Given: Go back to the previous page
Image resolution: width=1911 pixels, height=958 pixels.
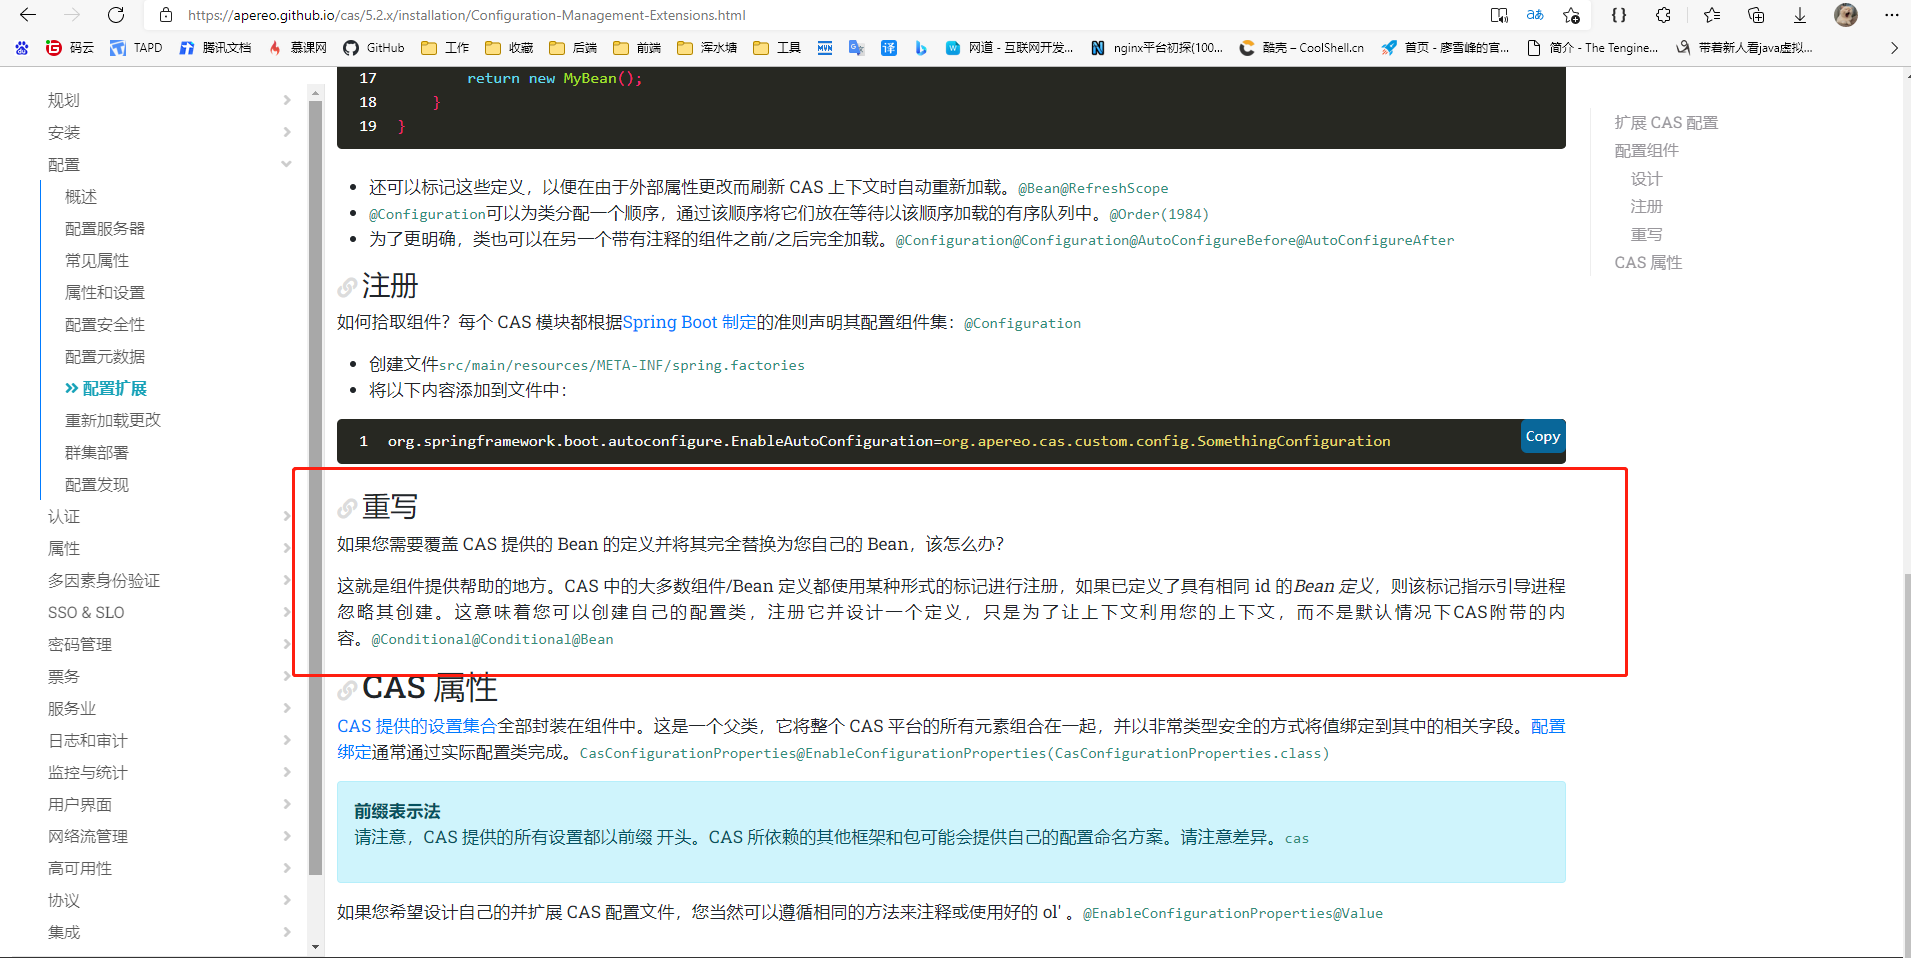Looking at the screenshot, I should pyautogui.click(x=28, y=15).
